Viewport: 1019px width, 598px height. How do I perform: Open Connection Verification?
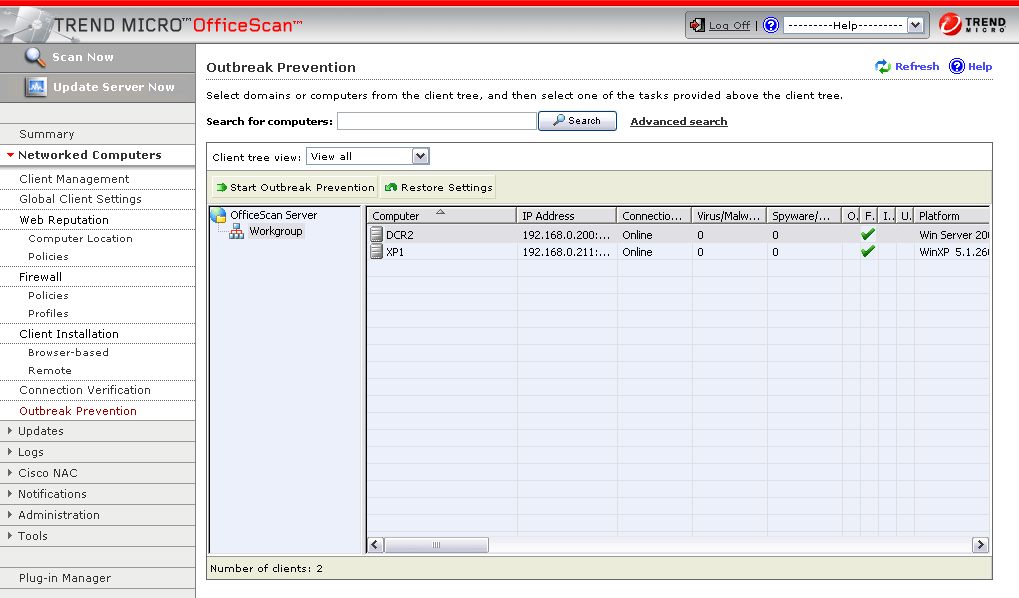click(85, 390)
